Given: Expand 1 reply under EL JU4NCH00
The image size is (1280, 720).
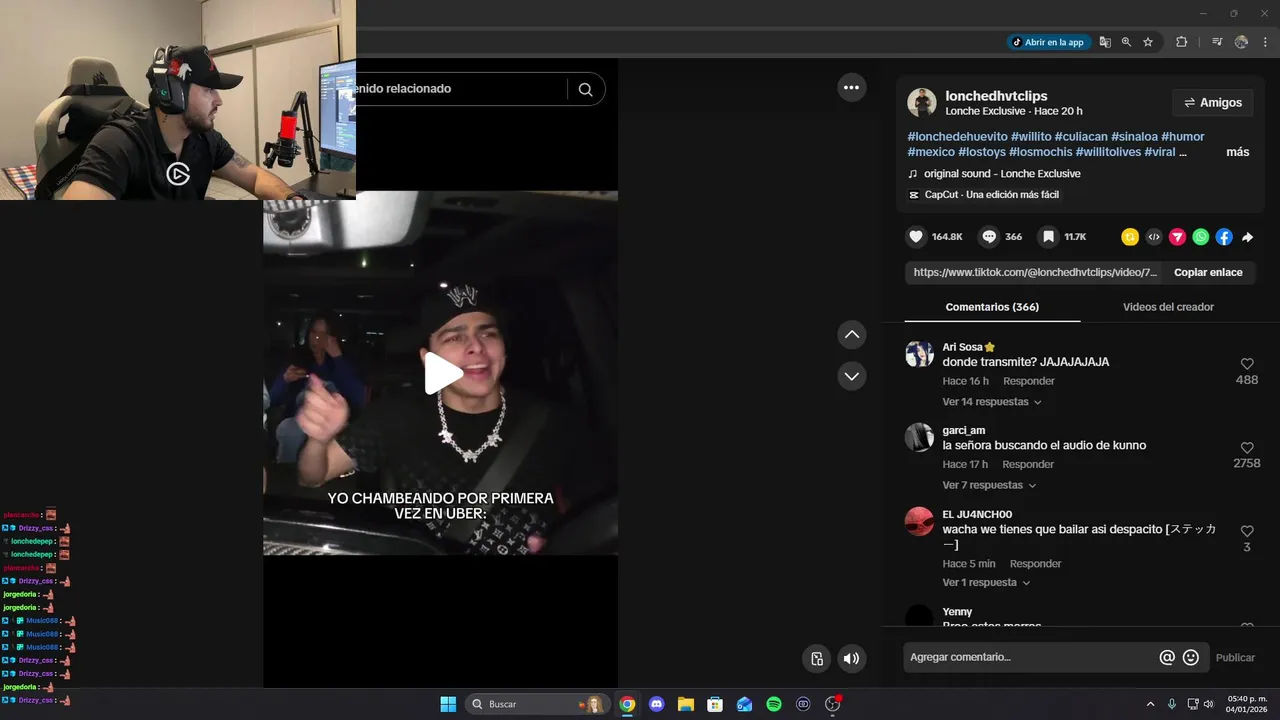Looking at the screenshot, I should tap(986, 582).
